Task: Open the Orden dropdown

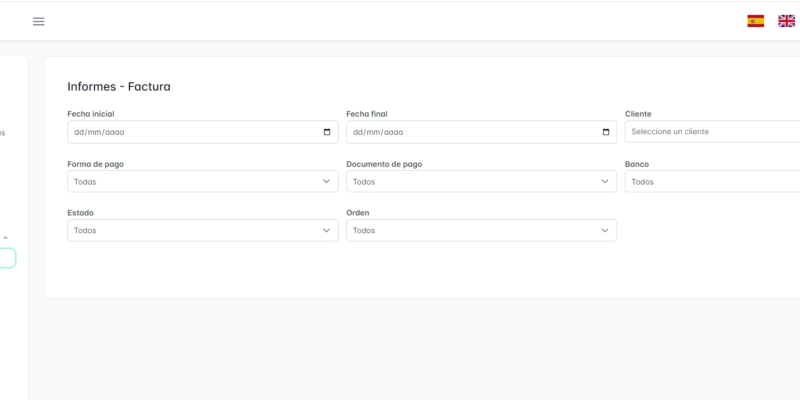Action: [481, 230]
